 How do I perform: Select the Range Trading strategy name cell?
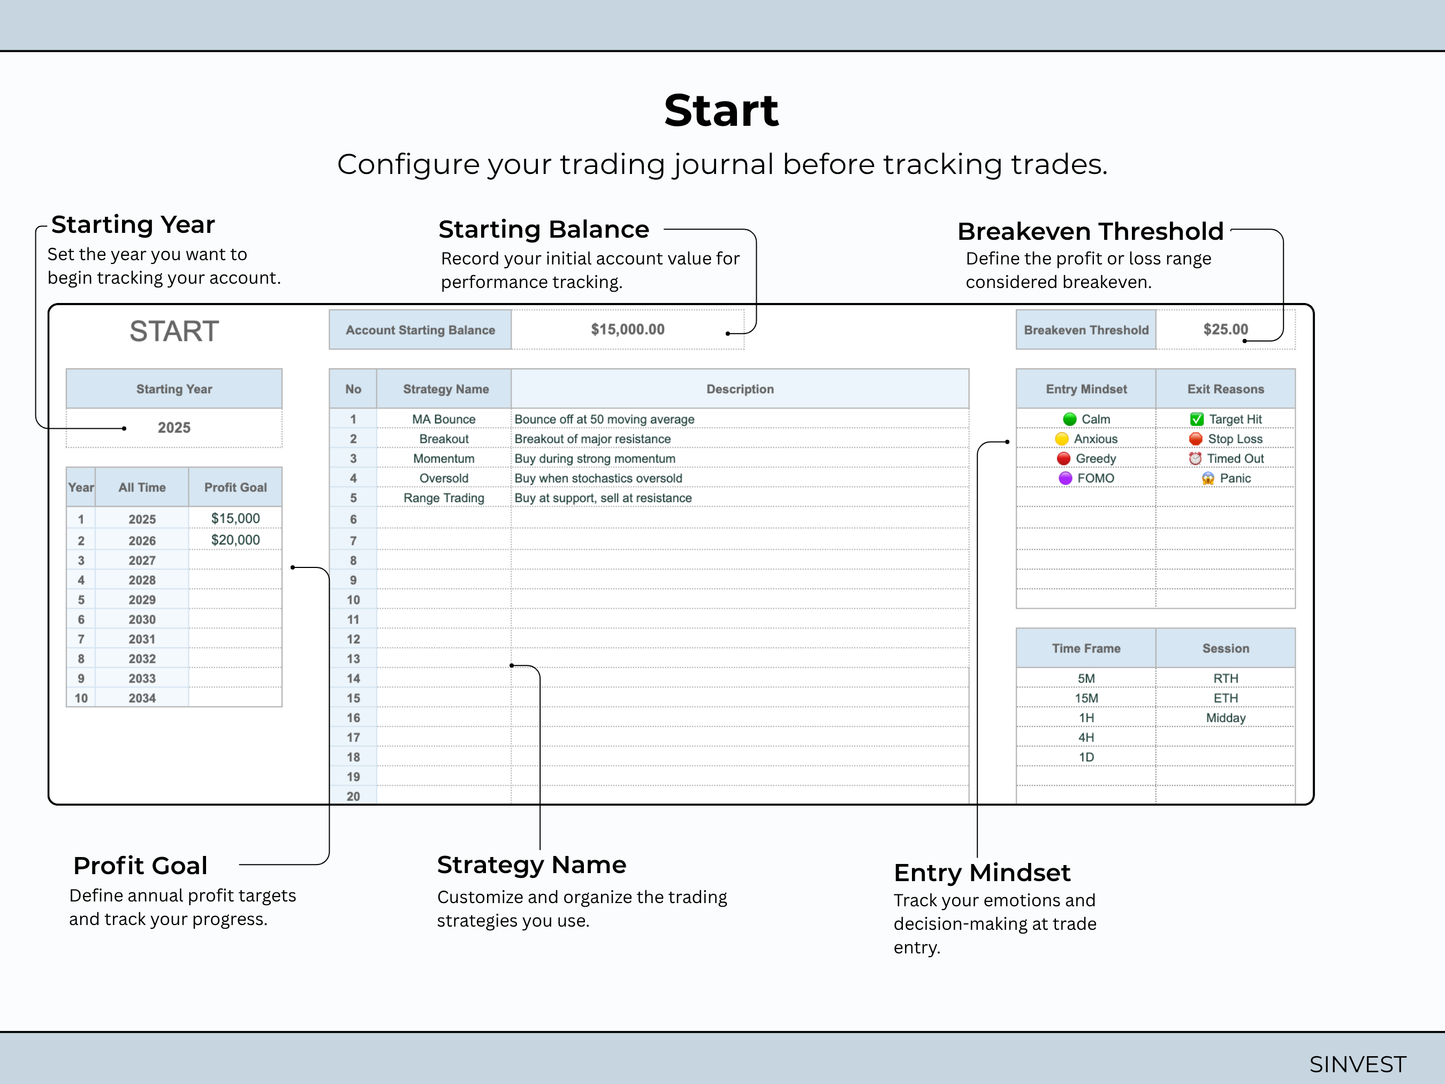tap(444, 498)
